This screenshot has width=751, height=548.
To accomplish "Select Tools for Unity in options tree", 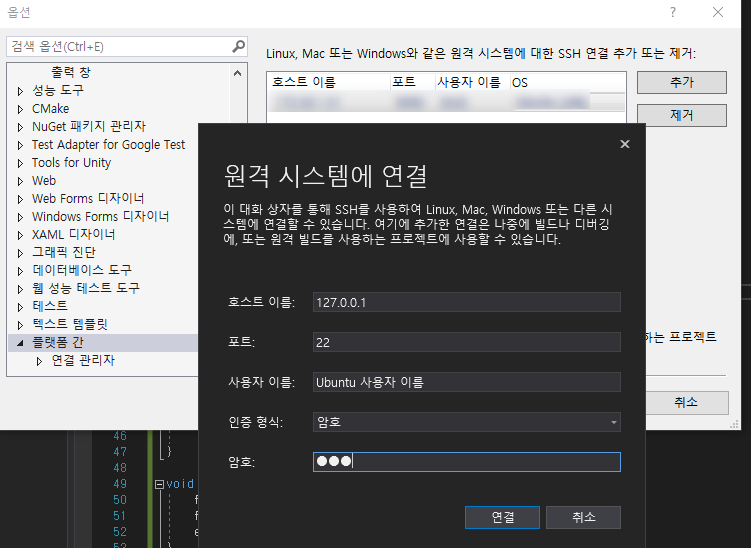I will point(71,163).
